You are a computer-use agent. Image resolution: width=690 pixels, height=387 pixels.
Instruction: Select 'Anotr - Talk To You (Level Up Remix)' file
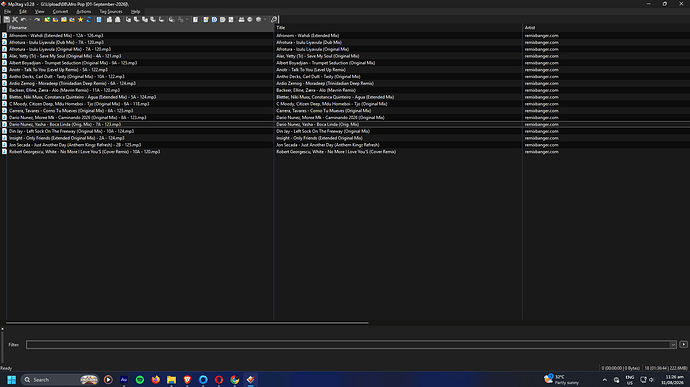point(58,70)
